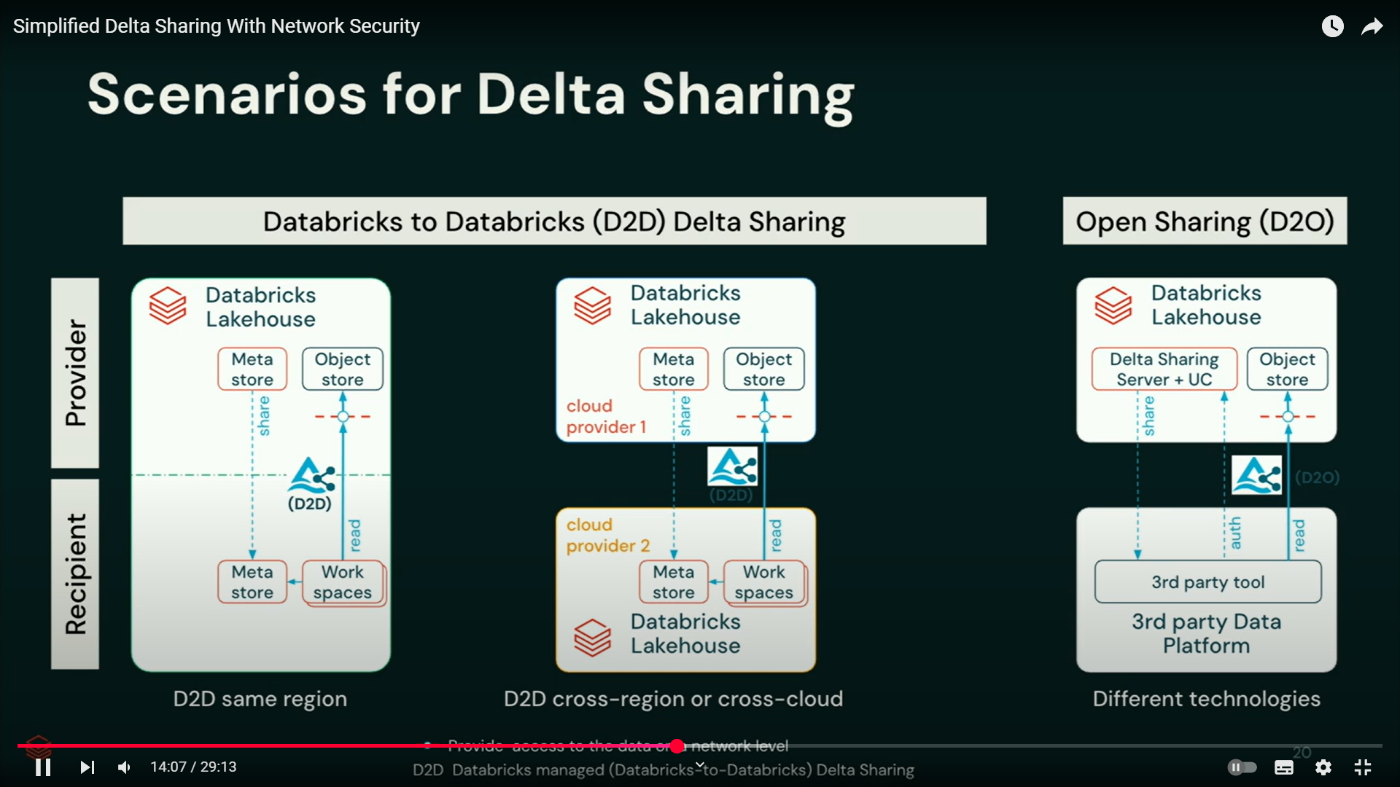1400x787 pixels.
Task: Click 'Object store' box in Open Sharing diagram
Action: click(1287, 369)
